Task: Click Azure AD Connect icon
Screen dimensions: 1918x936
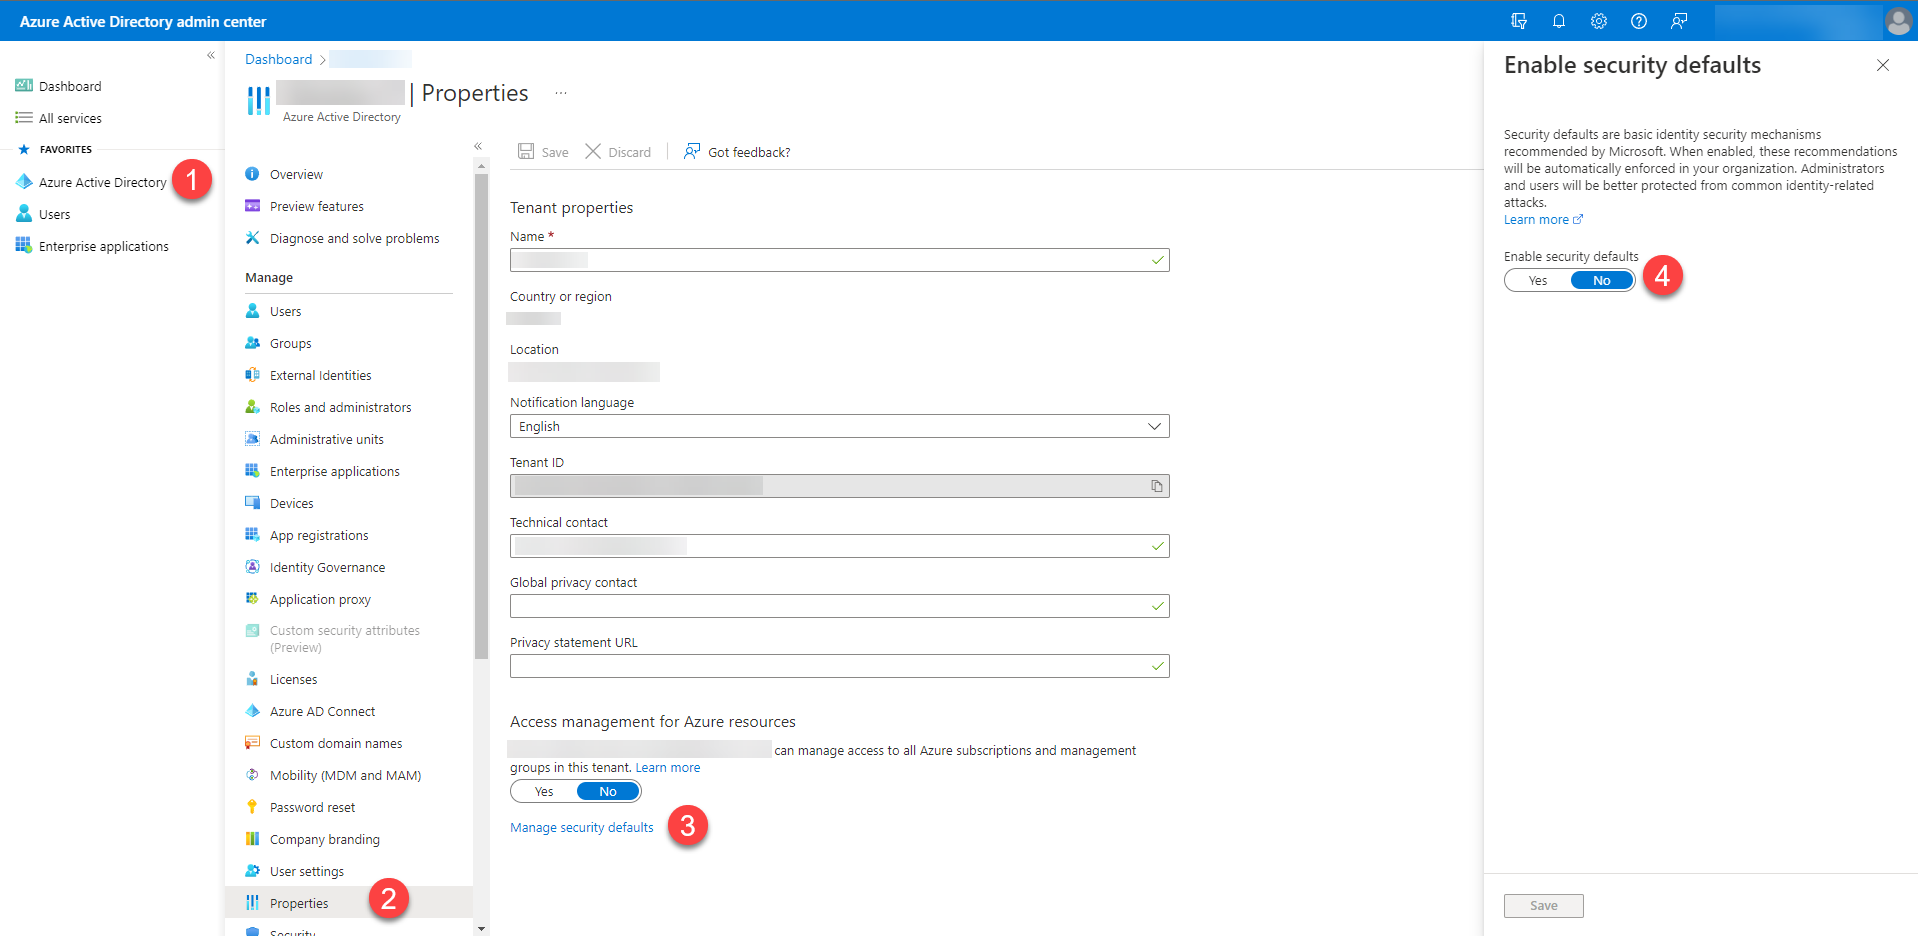Action: pos(253,711)
